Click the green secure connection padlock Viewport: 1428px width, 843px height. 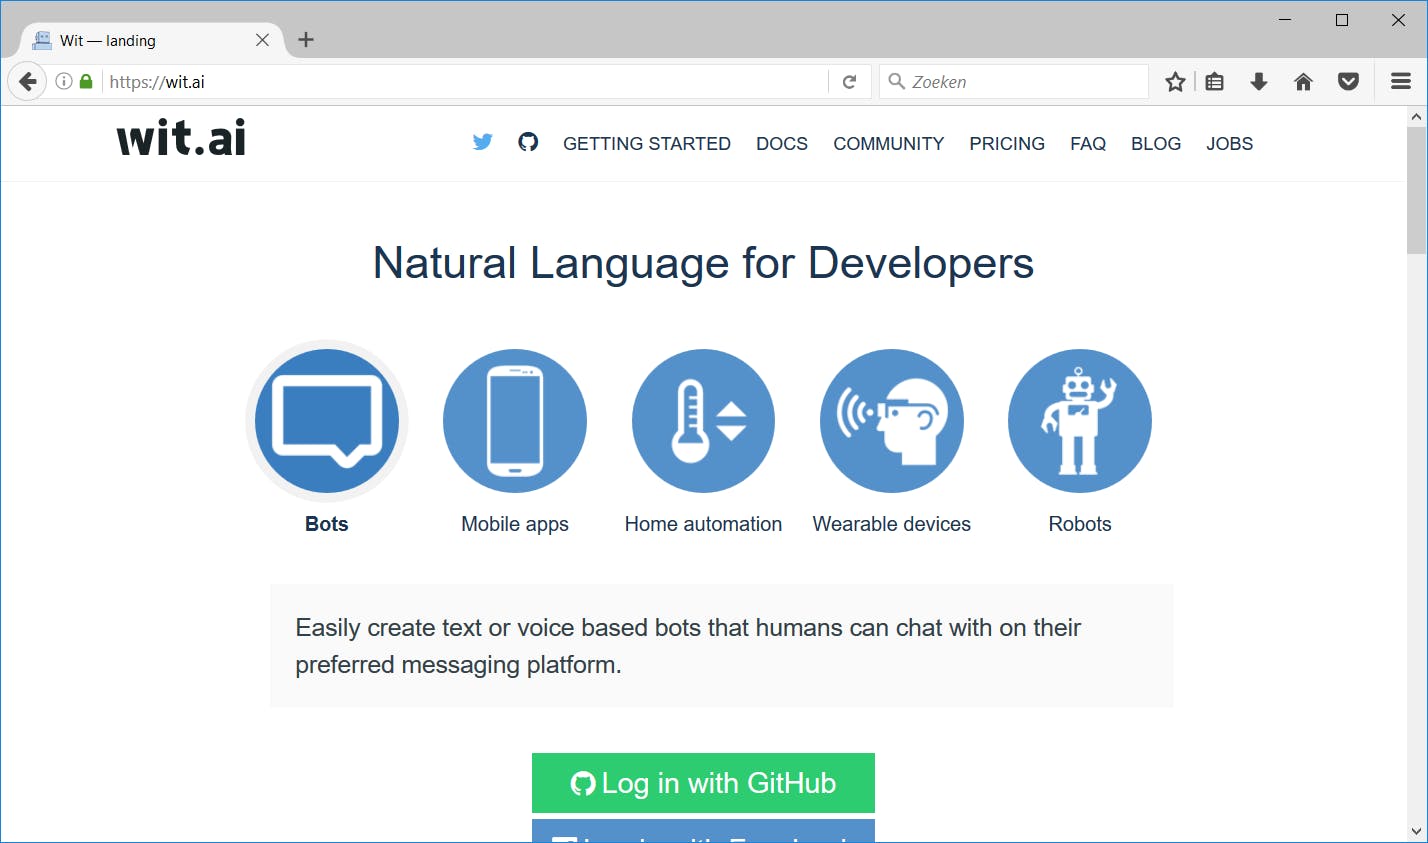click(86, 82)
